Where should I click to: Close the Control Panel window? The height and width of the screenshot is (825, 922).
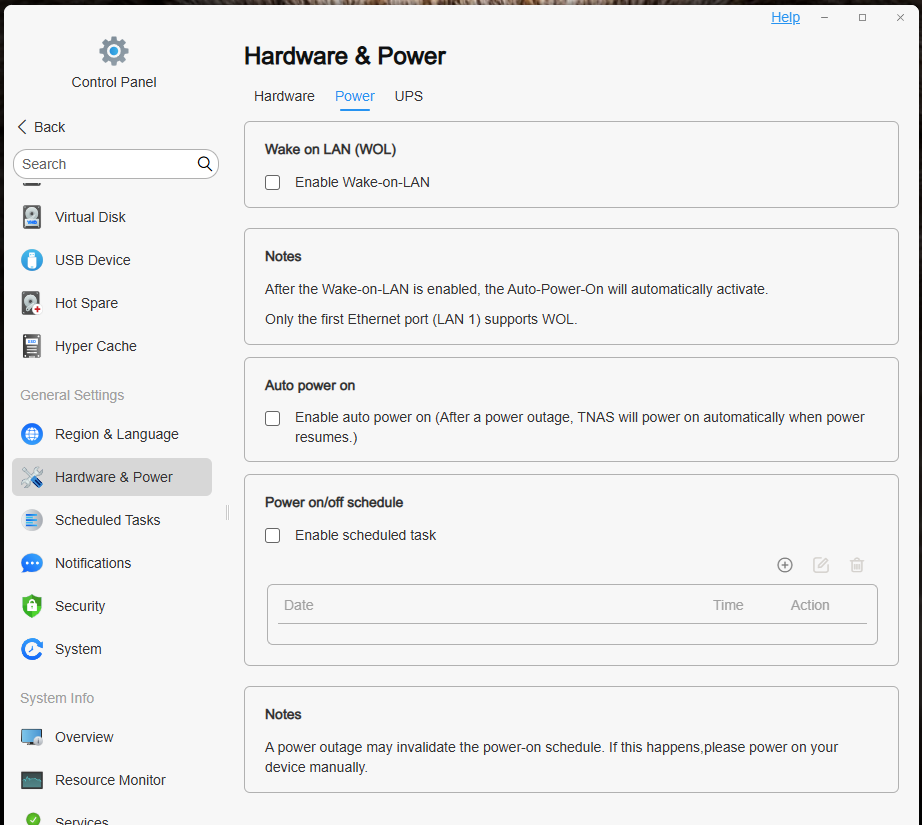coord(900,18)
